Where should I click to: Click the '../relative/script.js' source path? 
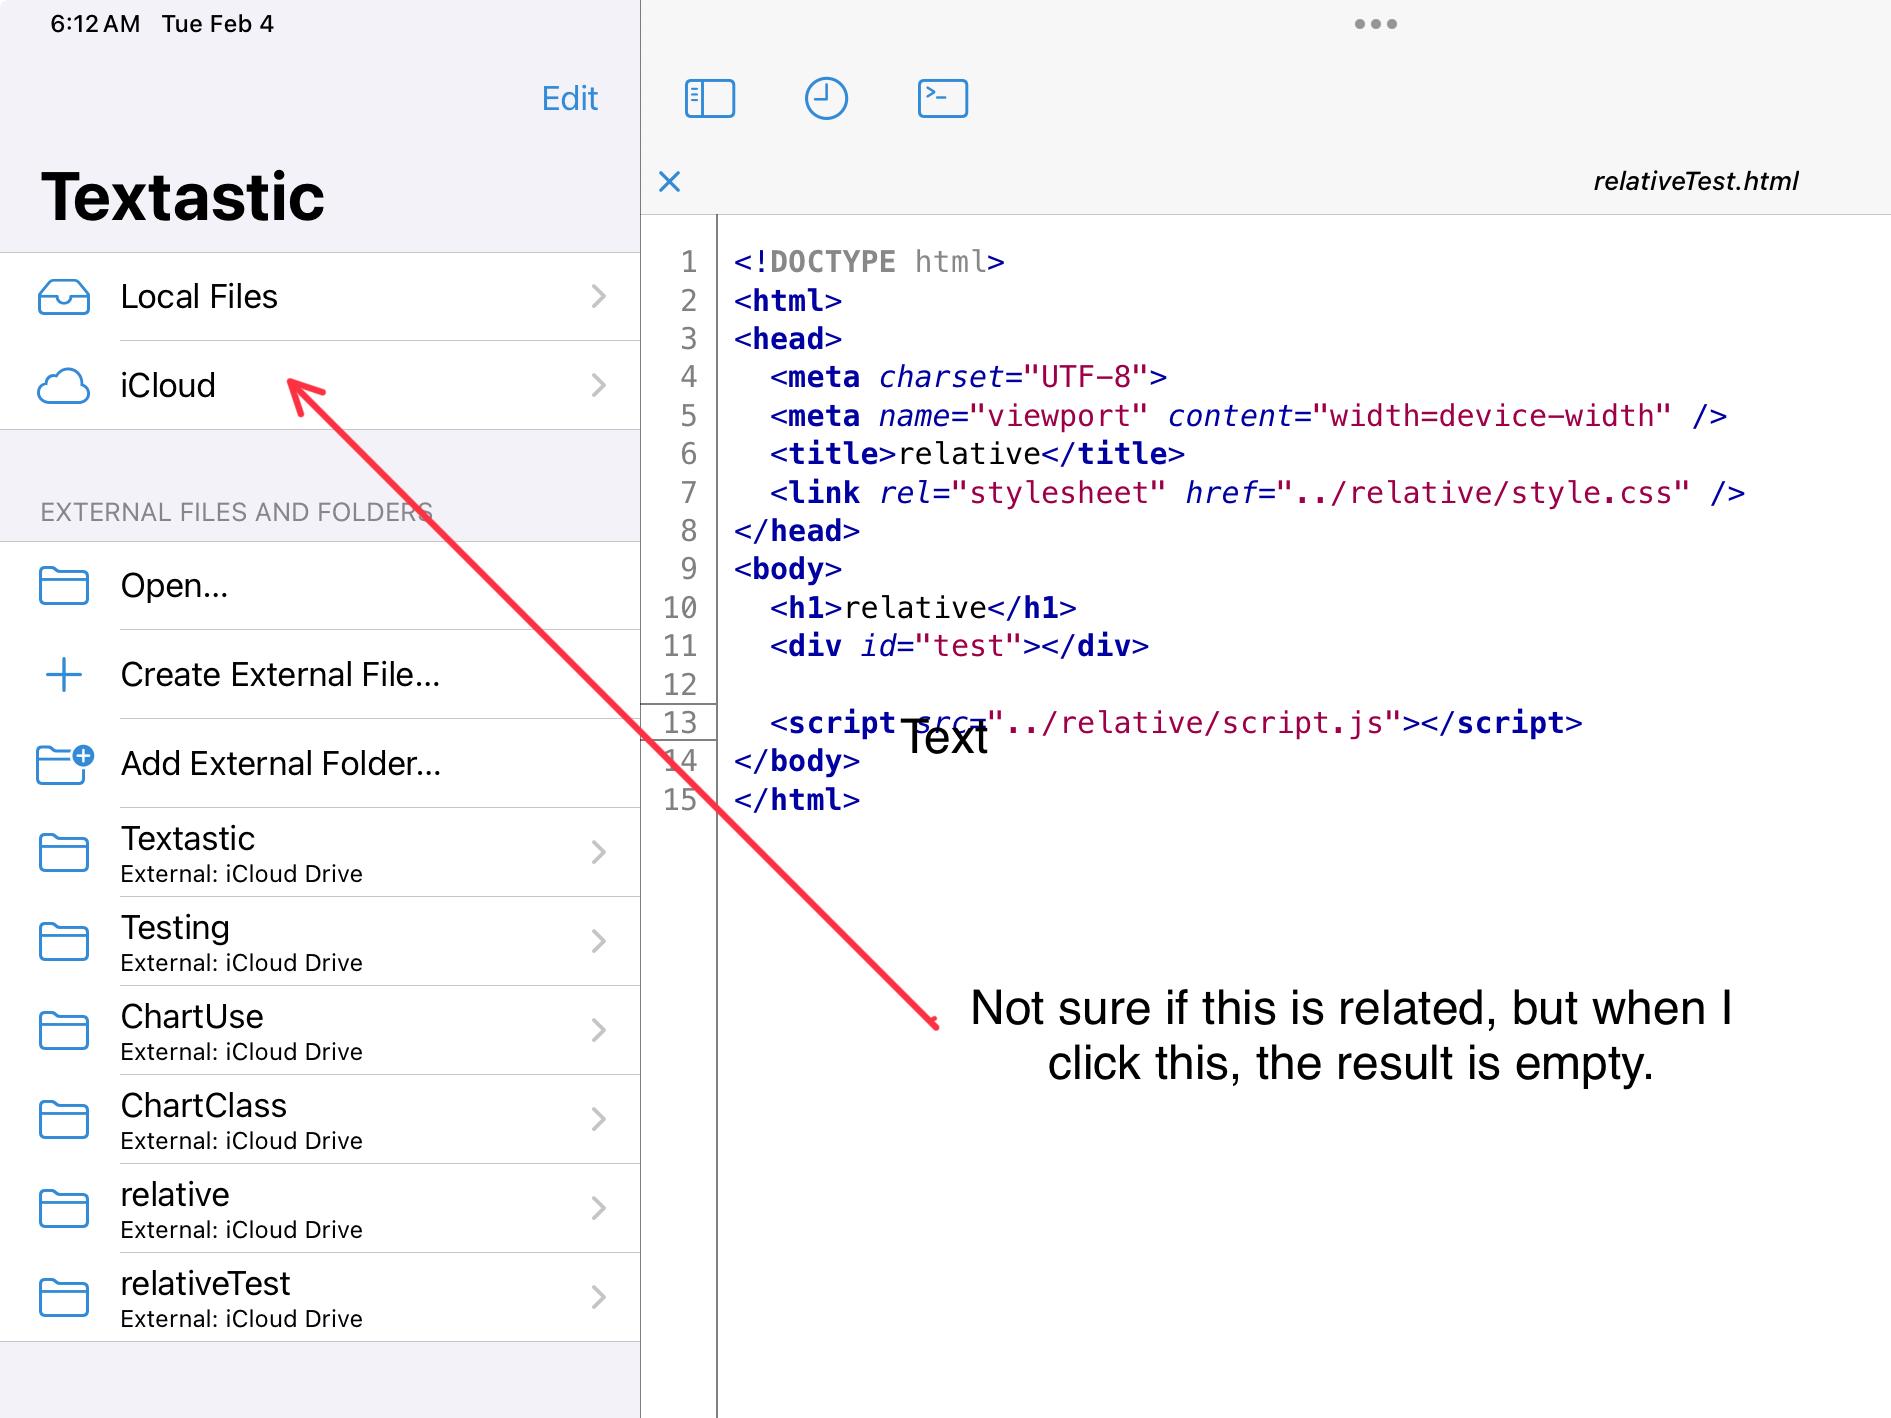[x=1195, y=723]
